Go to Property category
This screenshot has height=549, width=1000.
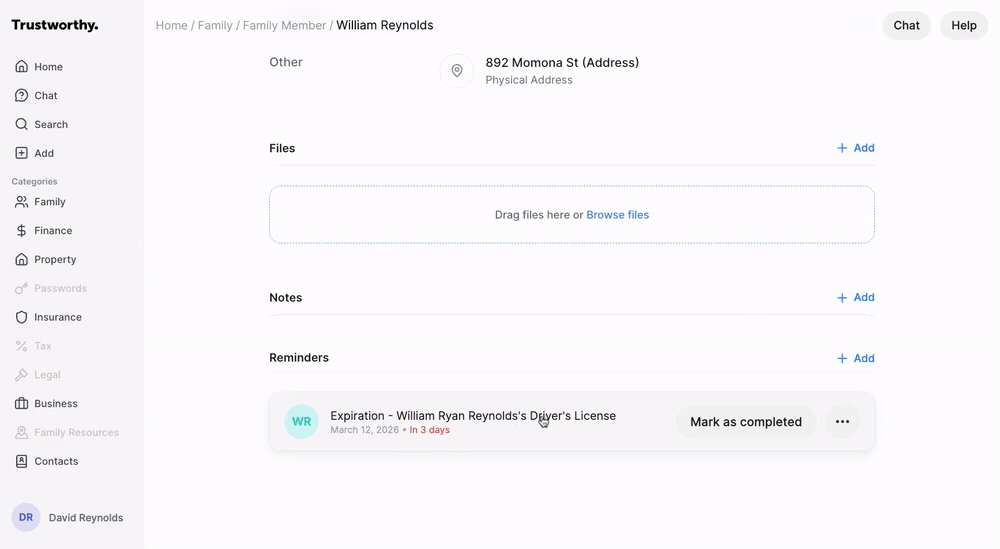[54, 260]
